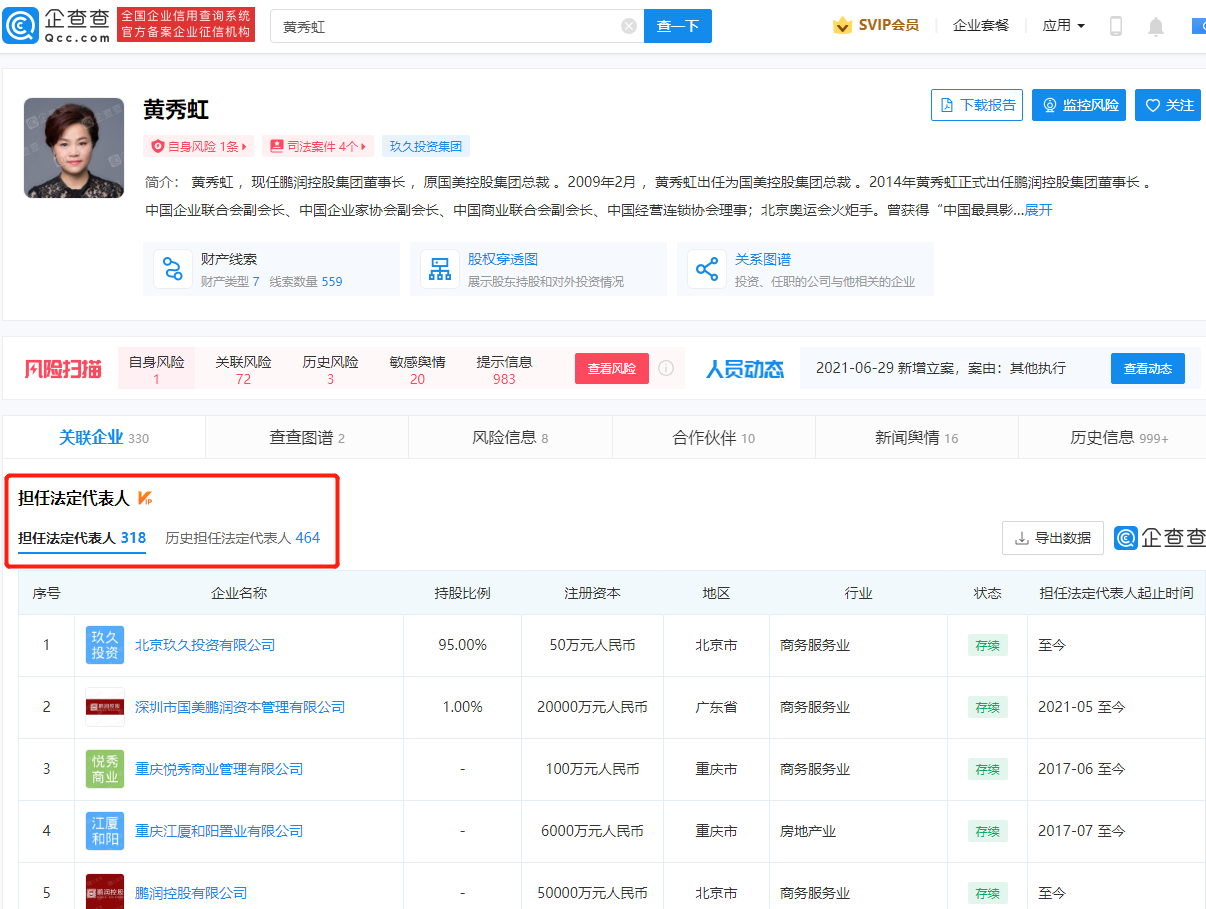Click the 查看动态 button
Image resolution: width=1206 pixels, height=909 pixels.
tap(1148, 368)
